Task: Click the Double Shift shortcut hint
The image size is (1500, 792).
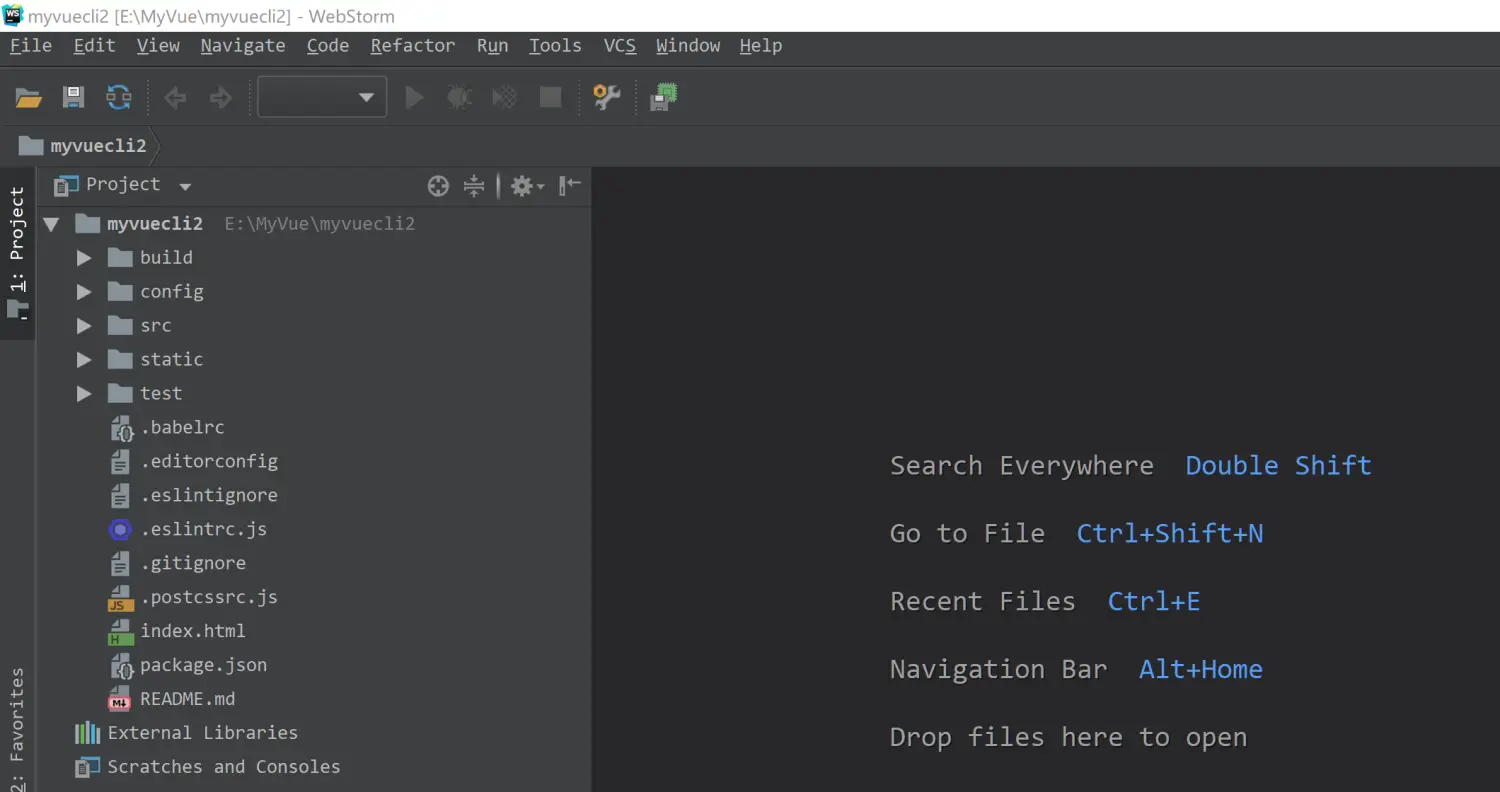Action: 1278,466
